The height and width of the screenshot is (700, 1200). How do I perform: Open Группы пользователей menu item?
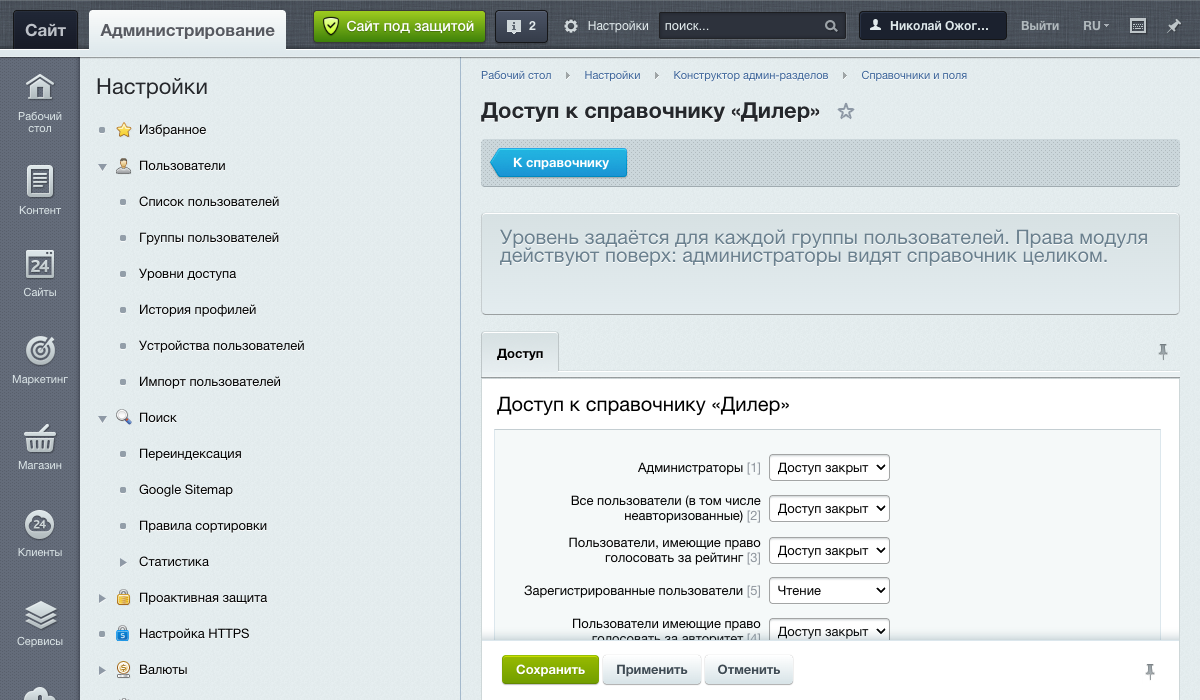coord(209,238)
